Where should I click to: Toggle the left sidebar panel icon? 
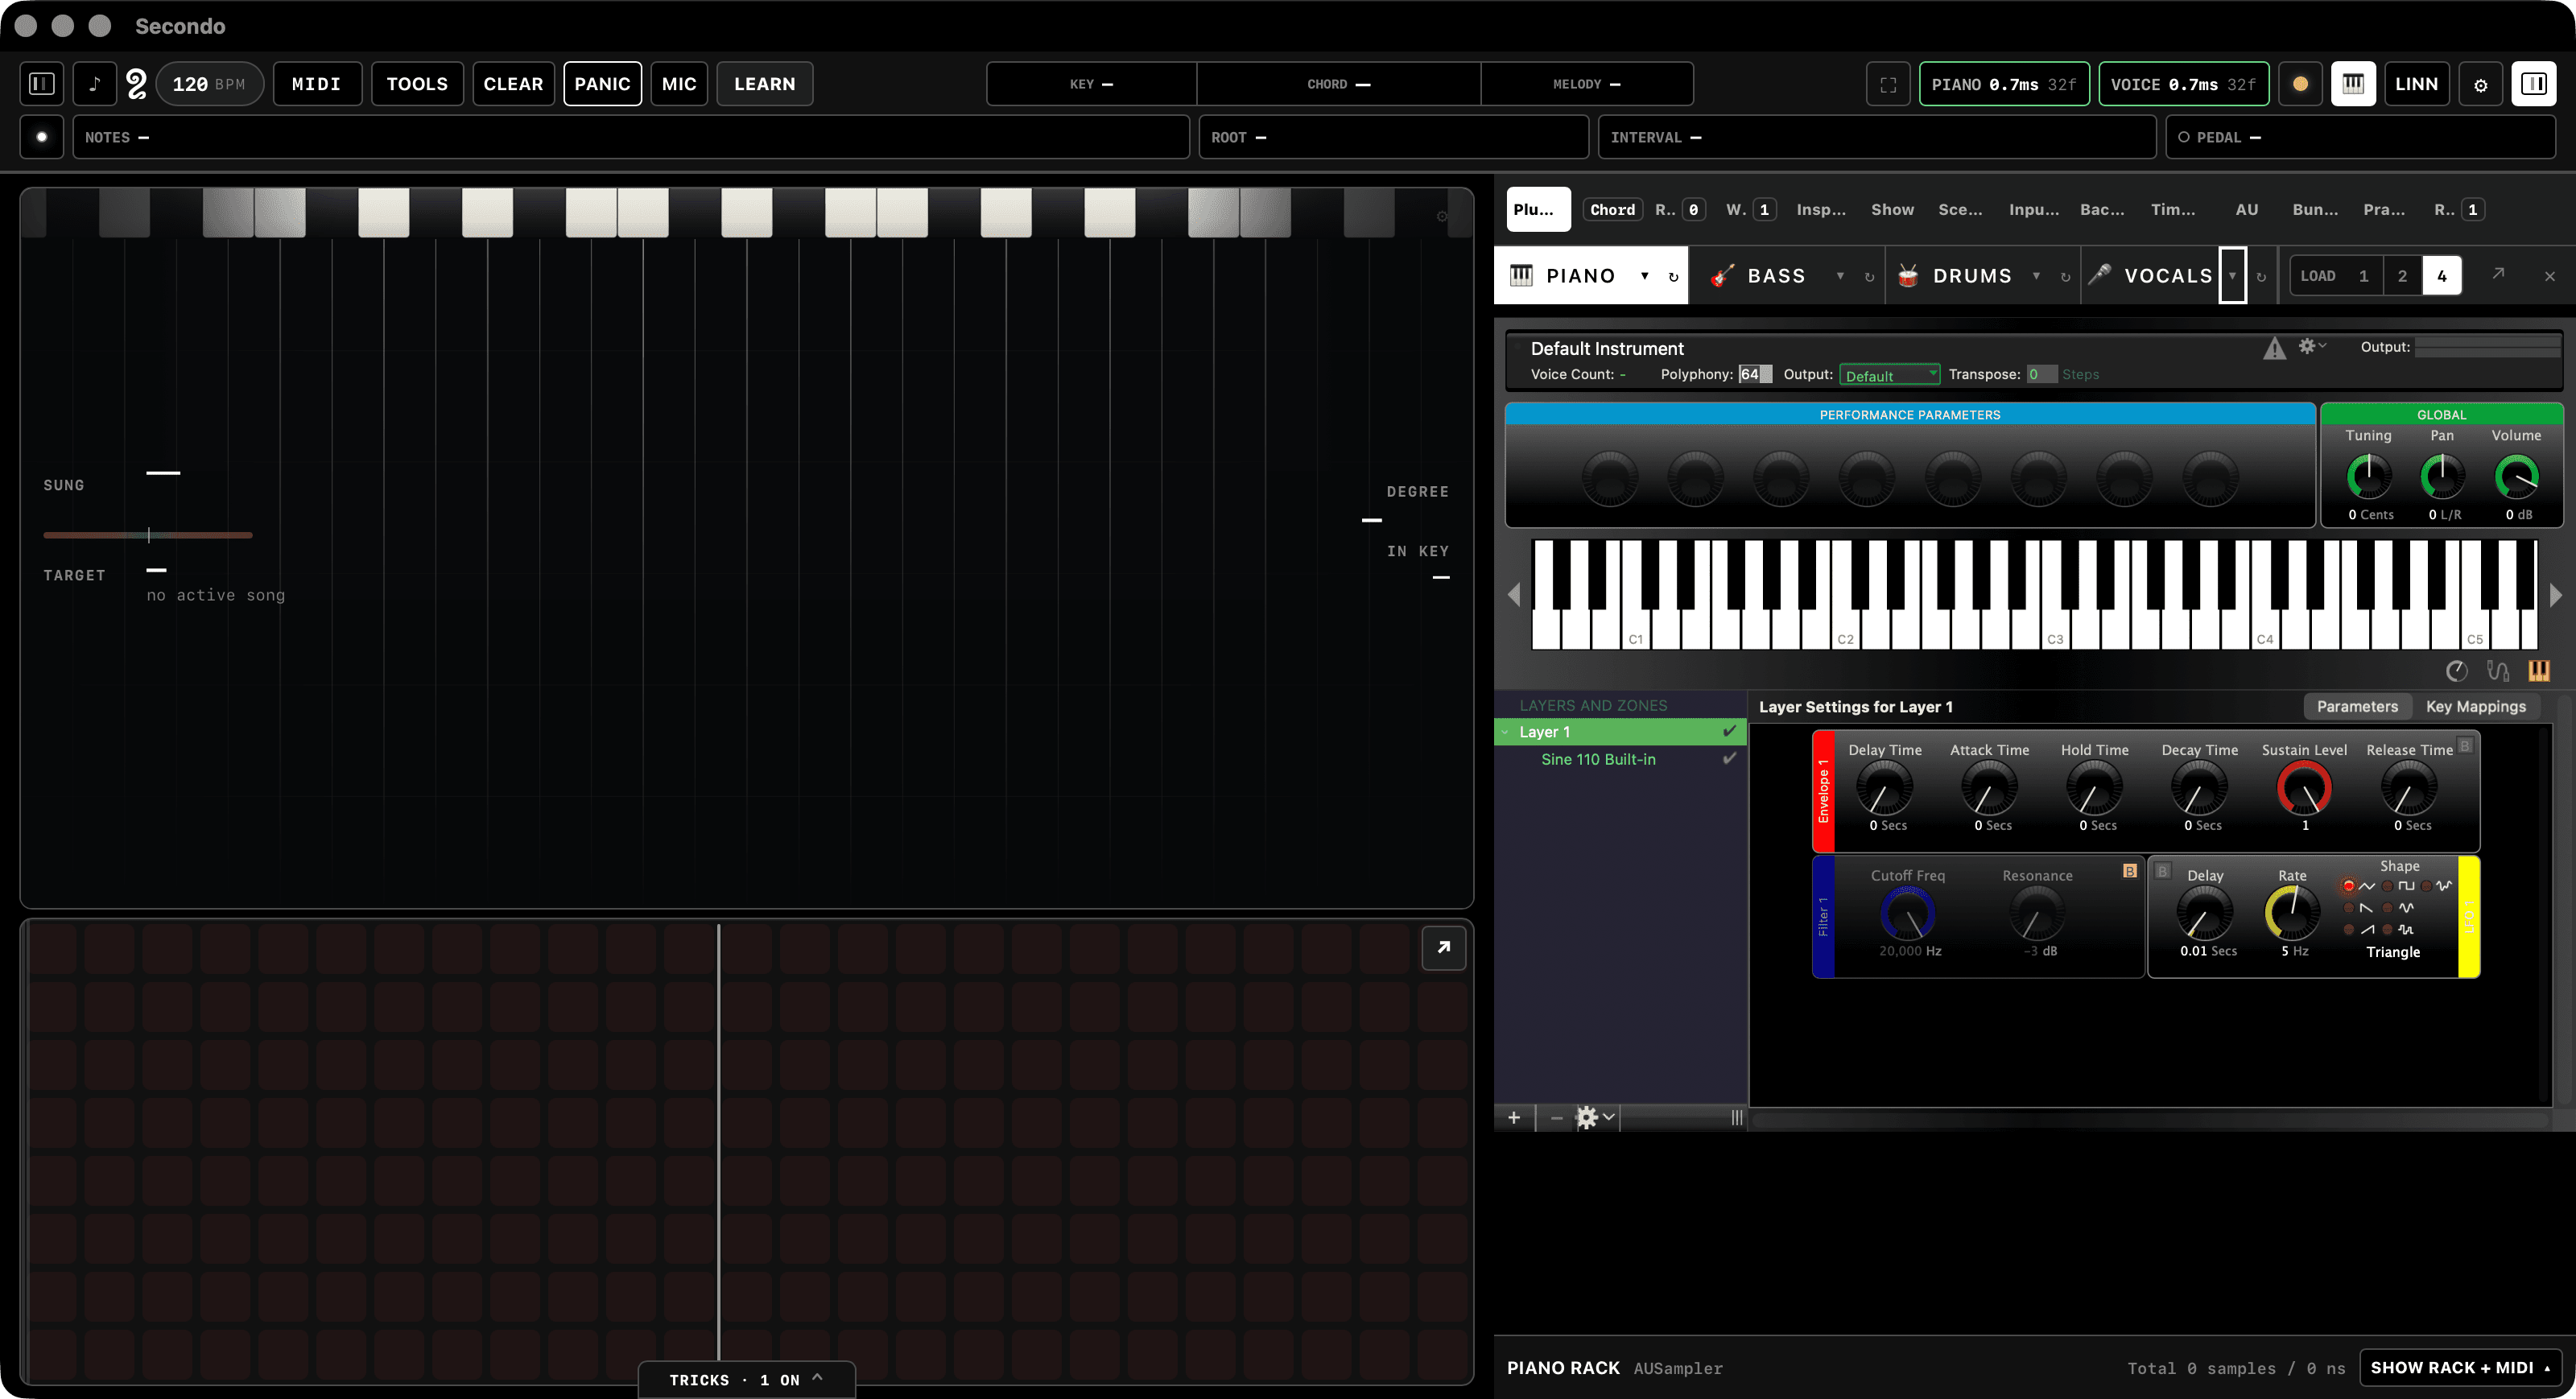pos(42,84)
